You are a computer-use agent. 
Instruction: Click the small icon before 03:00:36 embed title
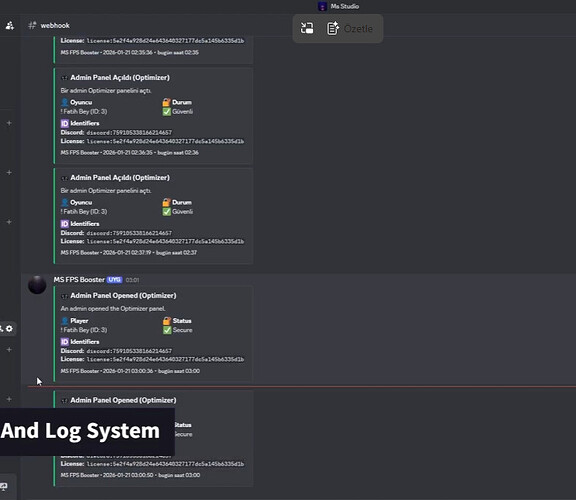click(x=64, y=296)
